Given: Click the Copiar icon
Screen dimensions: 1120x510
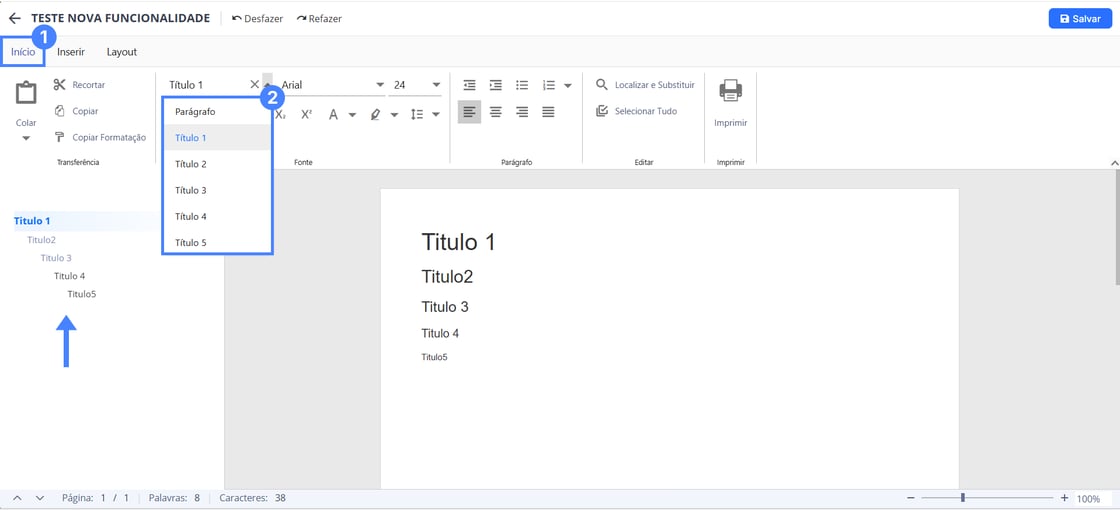Looking at the screenshot, I should click(59, 111).
